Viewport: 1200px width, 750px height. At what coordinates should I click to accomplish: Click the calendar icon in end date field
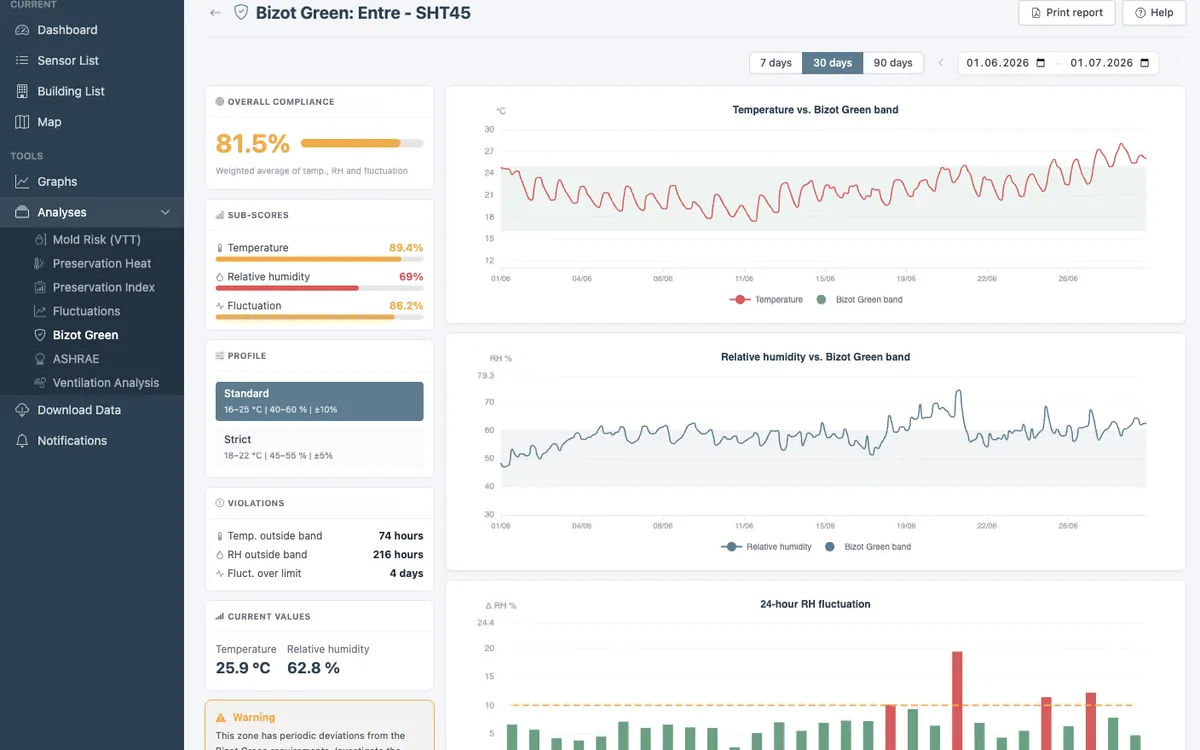coord(1145,63)
